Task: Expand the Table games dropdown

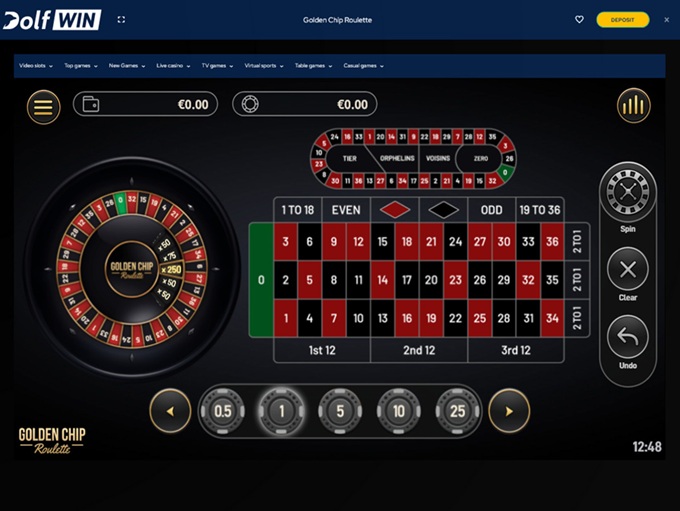Action: pos(313,66)
